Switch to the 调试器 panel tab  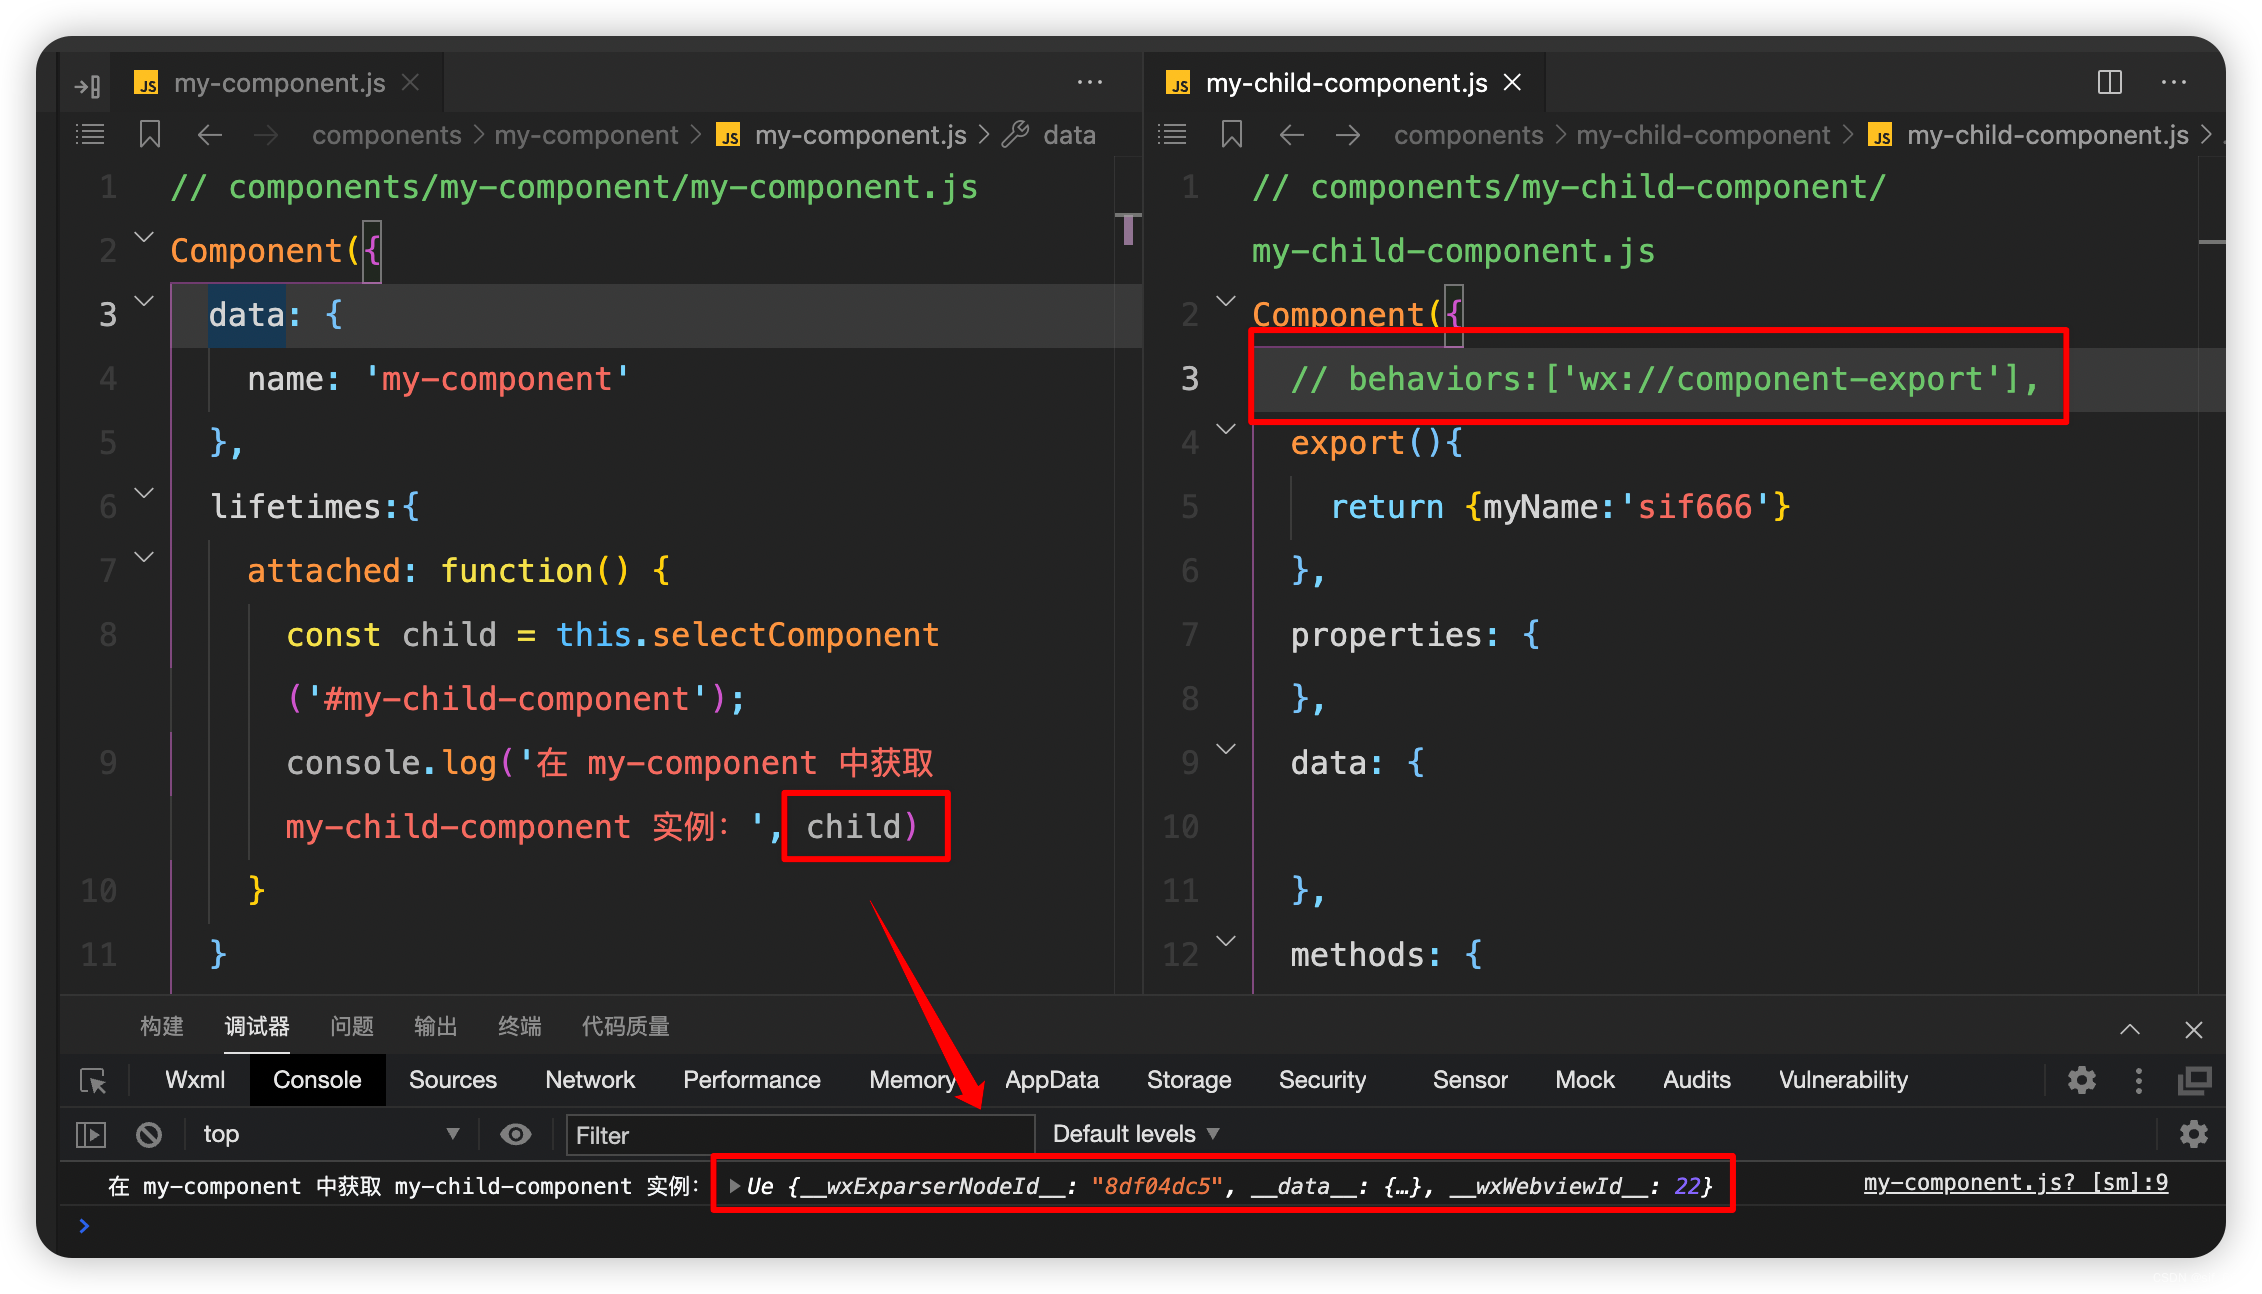point(257,1026)
